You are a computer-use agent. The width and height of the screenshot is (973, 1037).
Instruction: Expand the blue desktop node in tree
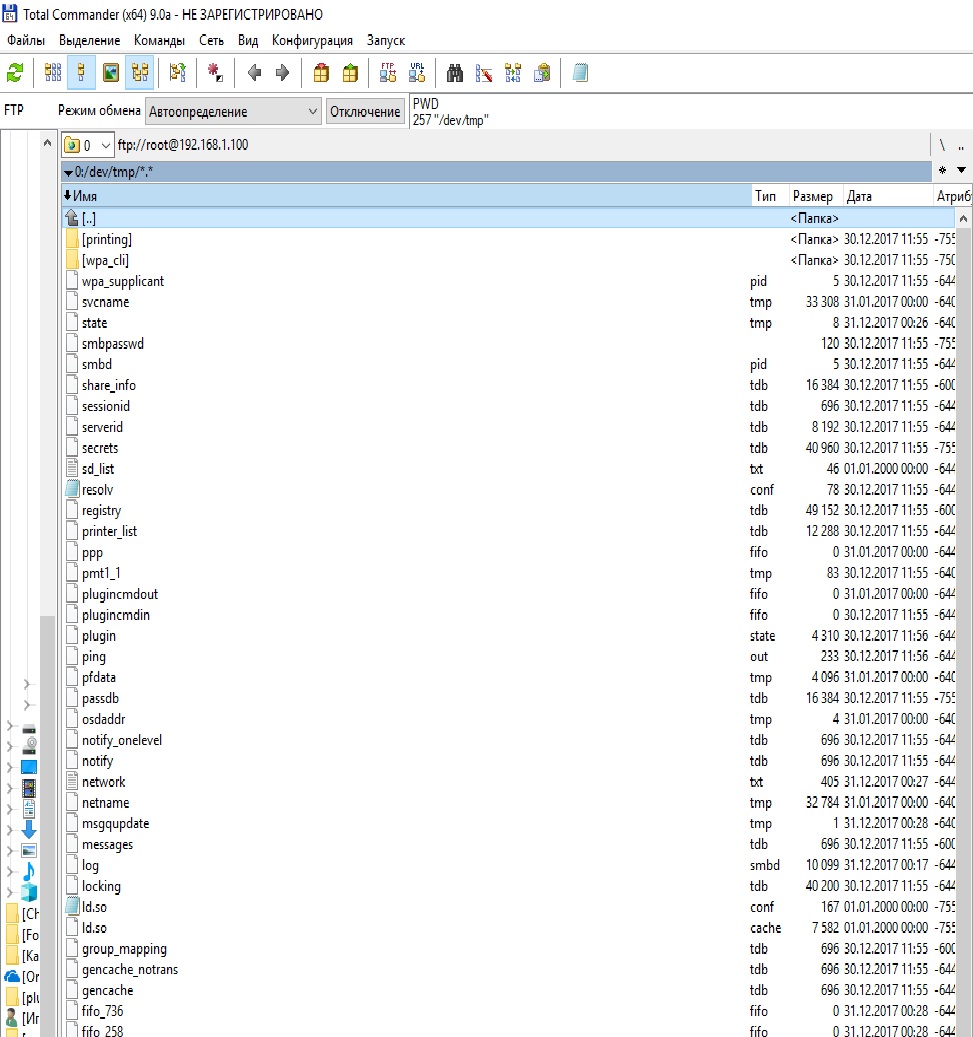pyautogui.click(x=10, y=767)
